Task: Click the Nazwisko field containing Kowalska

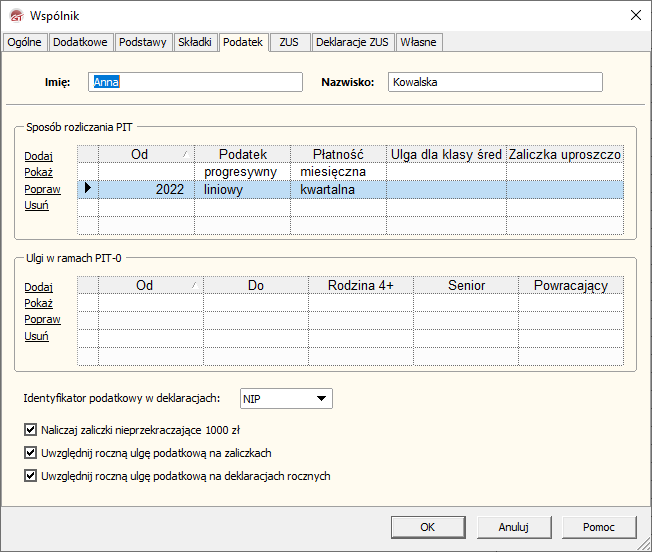Action: [495, 82]
